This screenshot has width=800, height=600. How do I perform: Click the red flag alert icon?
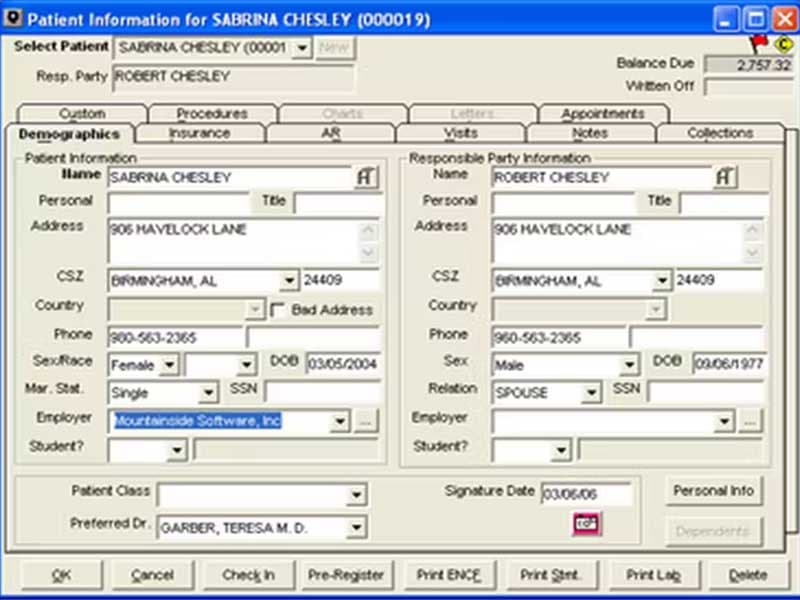coord(757,43)
